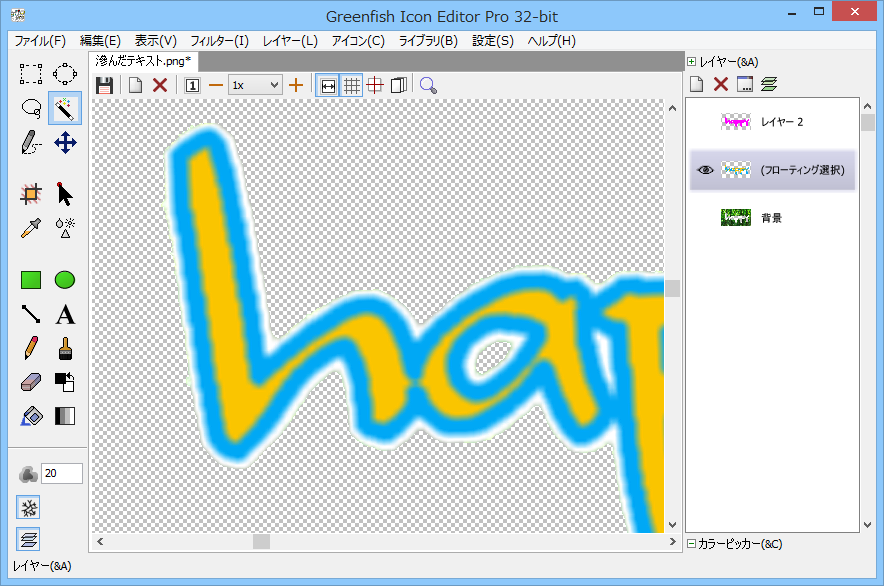Expand the レイヤー(&A) panel header

click(692, 62)
